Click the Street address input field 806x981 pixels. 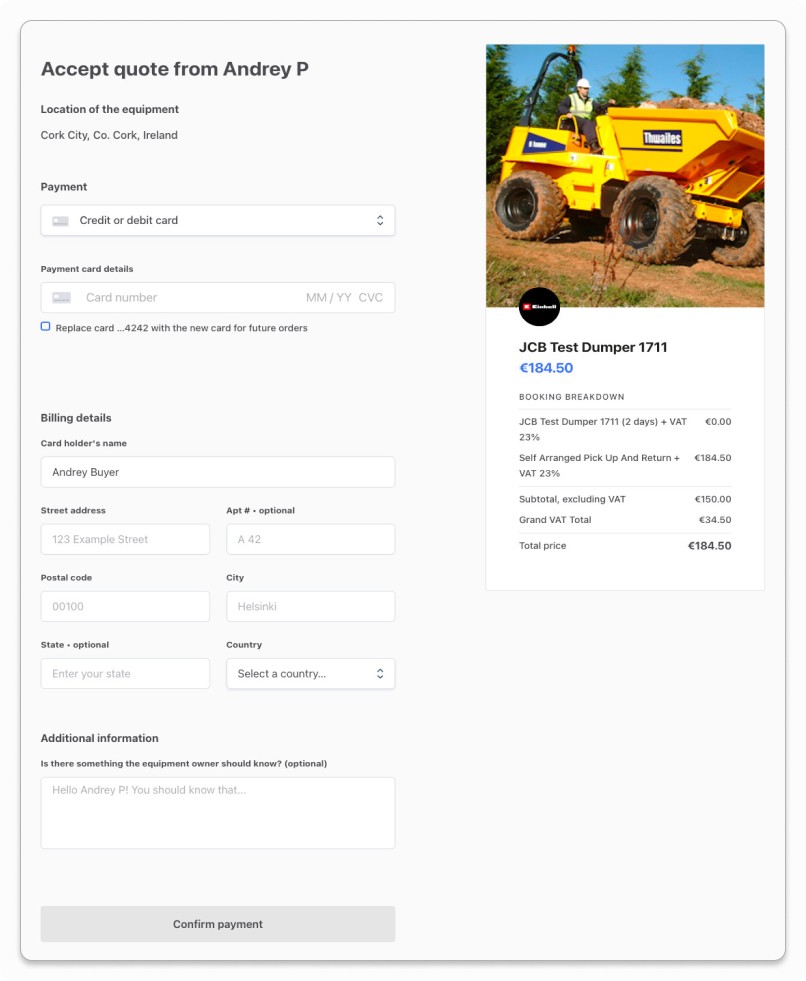click(124, 539)
